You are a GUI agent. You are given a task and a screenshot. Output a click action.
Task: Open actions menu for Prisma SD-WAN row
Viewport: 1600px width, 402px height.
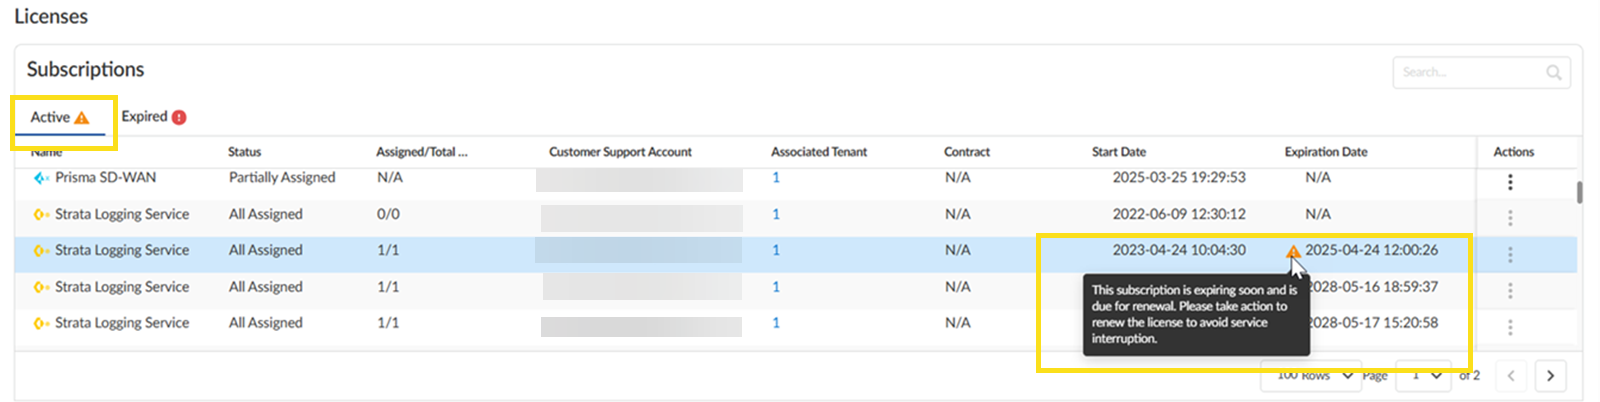tap(1510, 182)
